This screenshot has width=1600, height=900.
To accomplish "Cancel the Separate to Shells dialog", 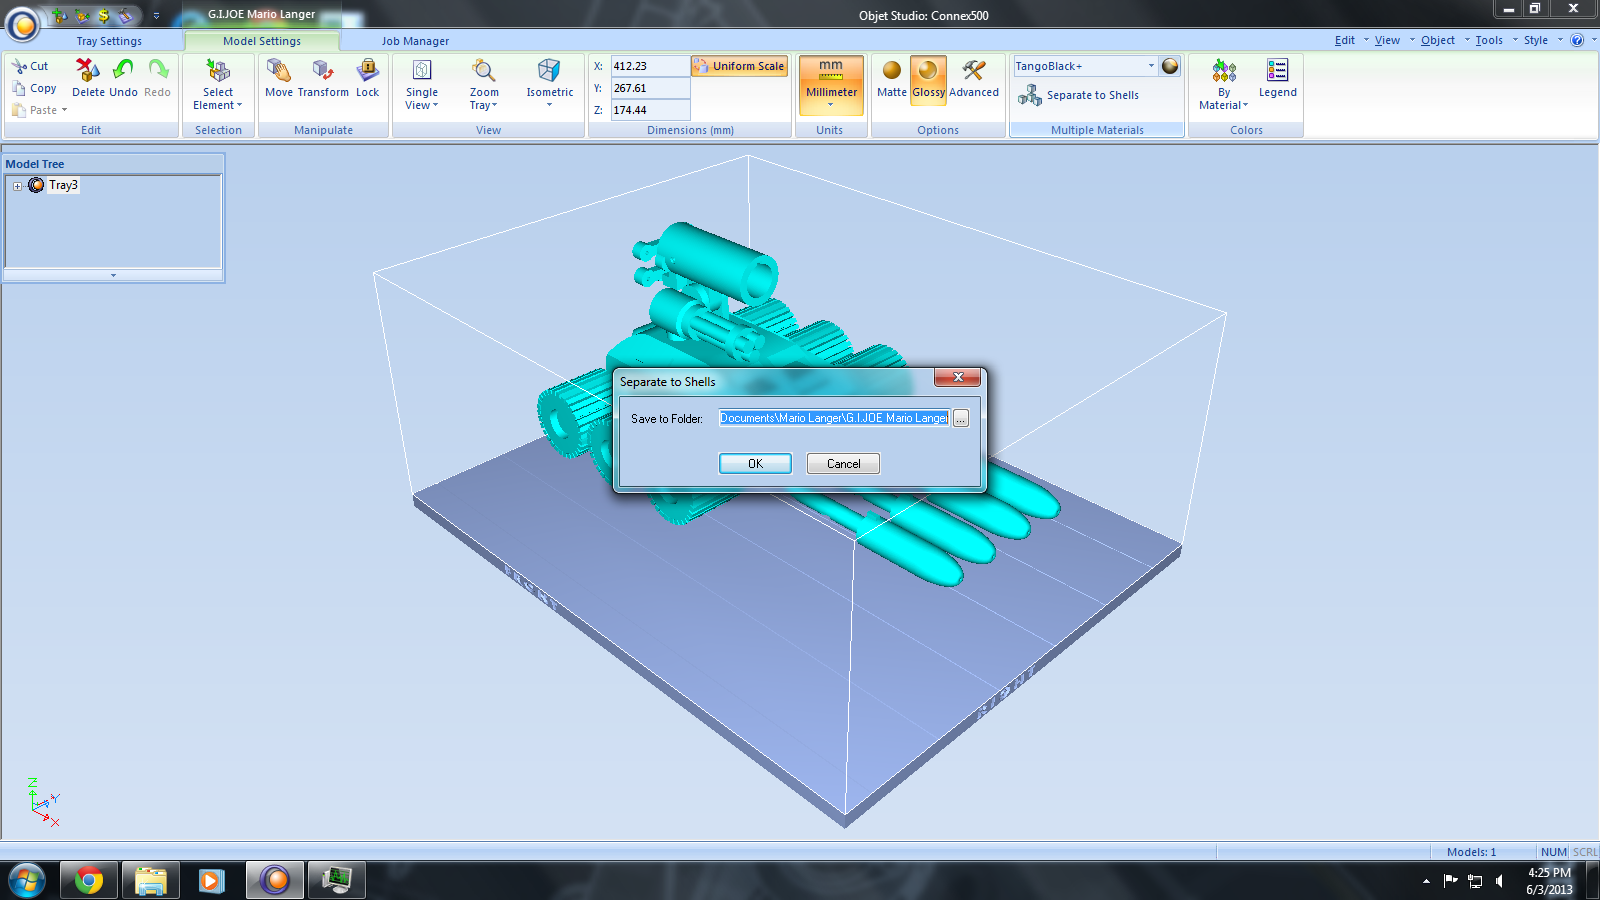I will pyautogui.click(x=843, y=464).
